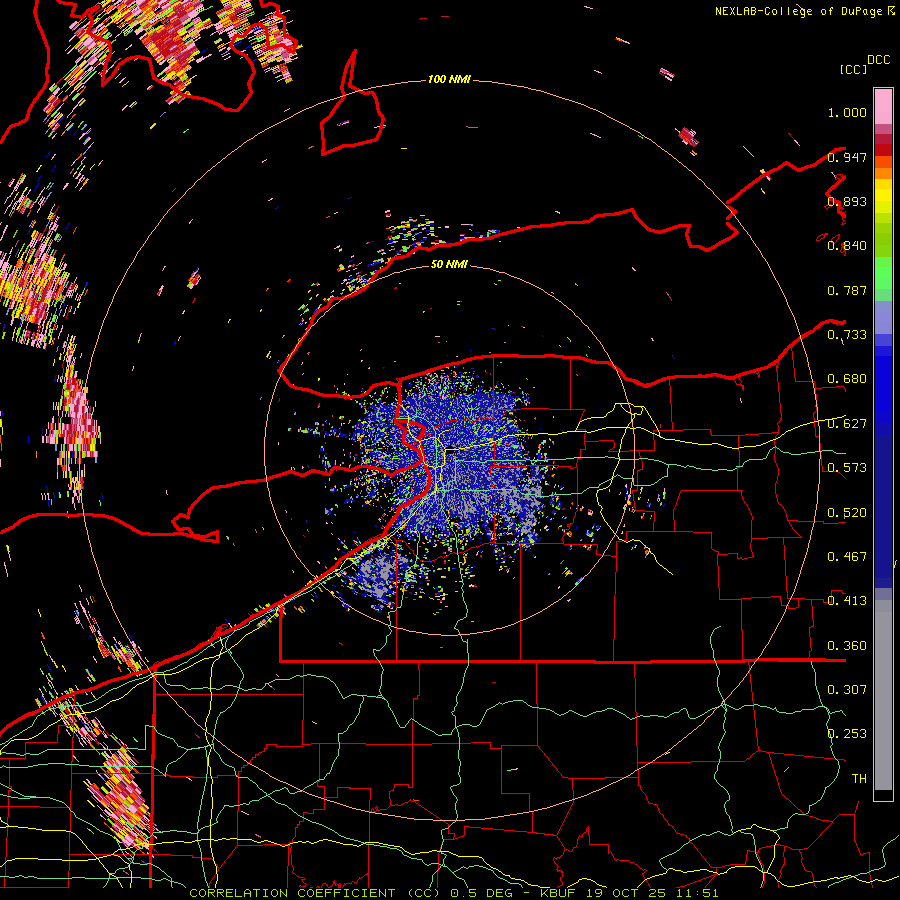The height and width of the screenshot is (900, 900).
Task: Click the Correlation Coefficient KBUF caption line
Action: pyautogui.click(x=453, y=893)
